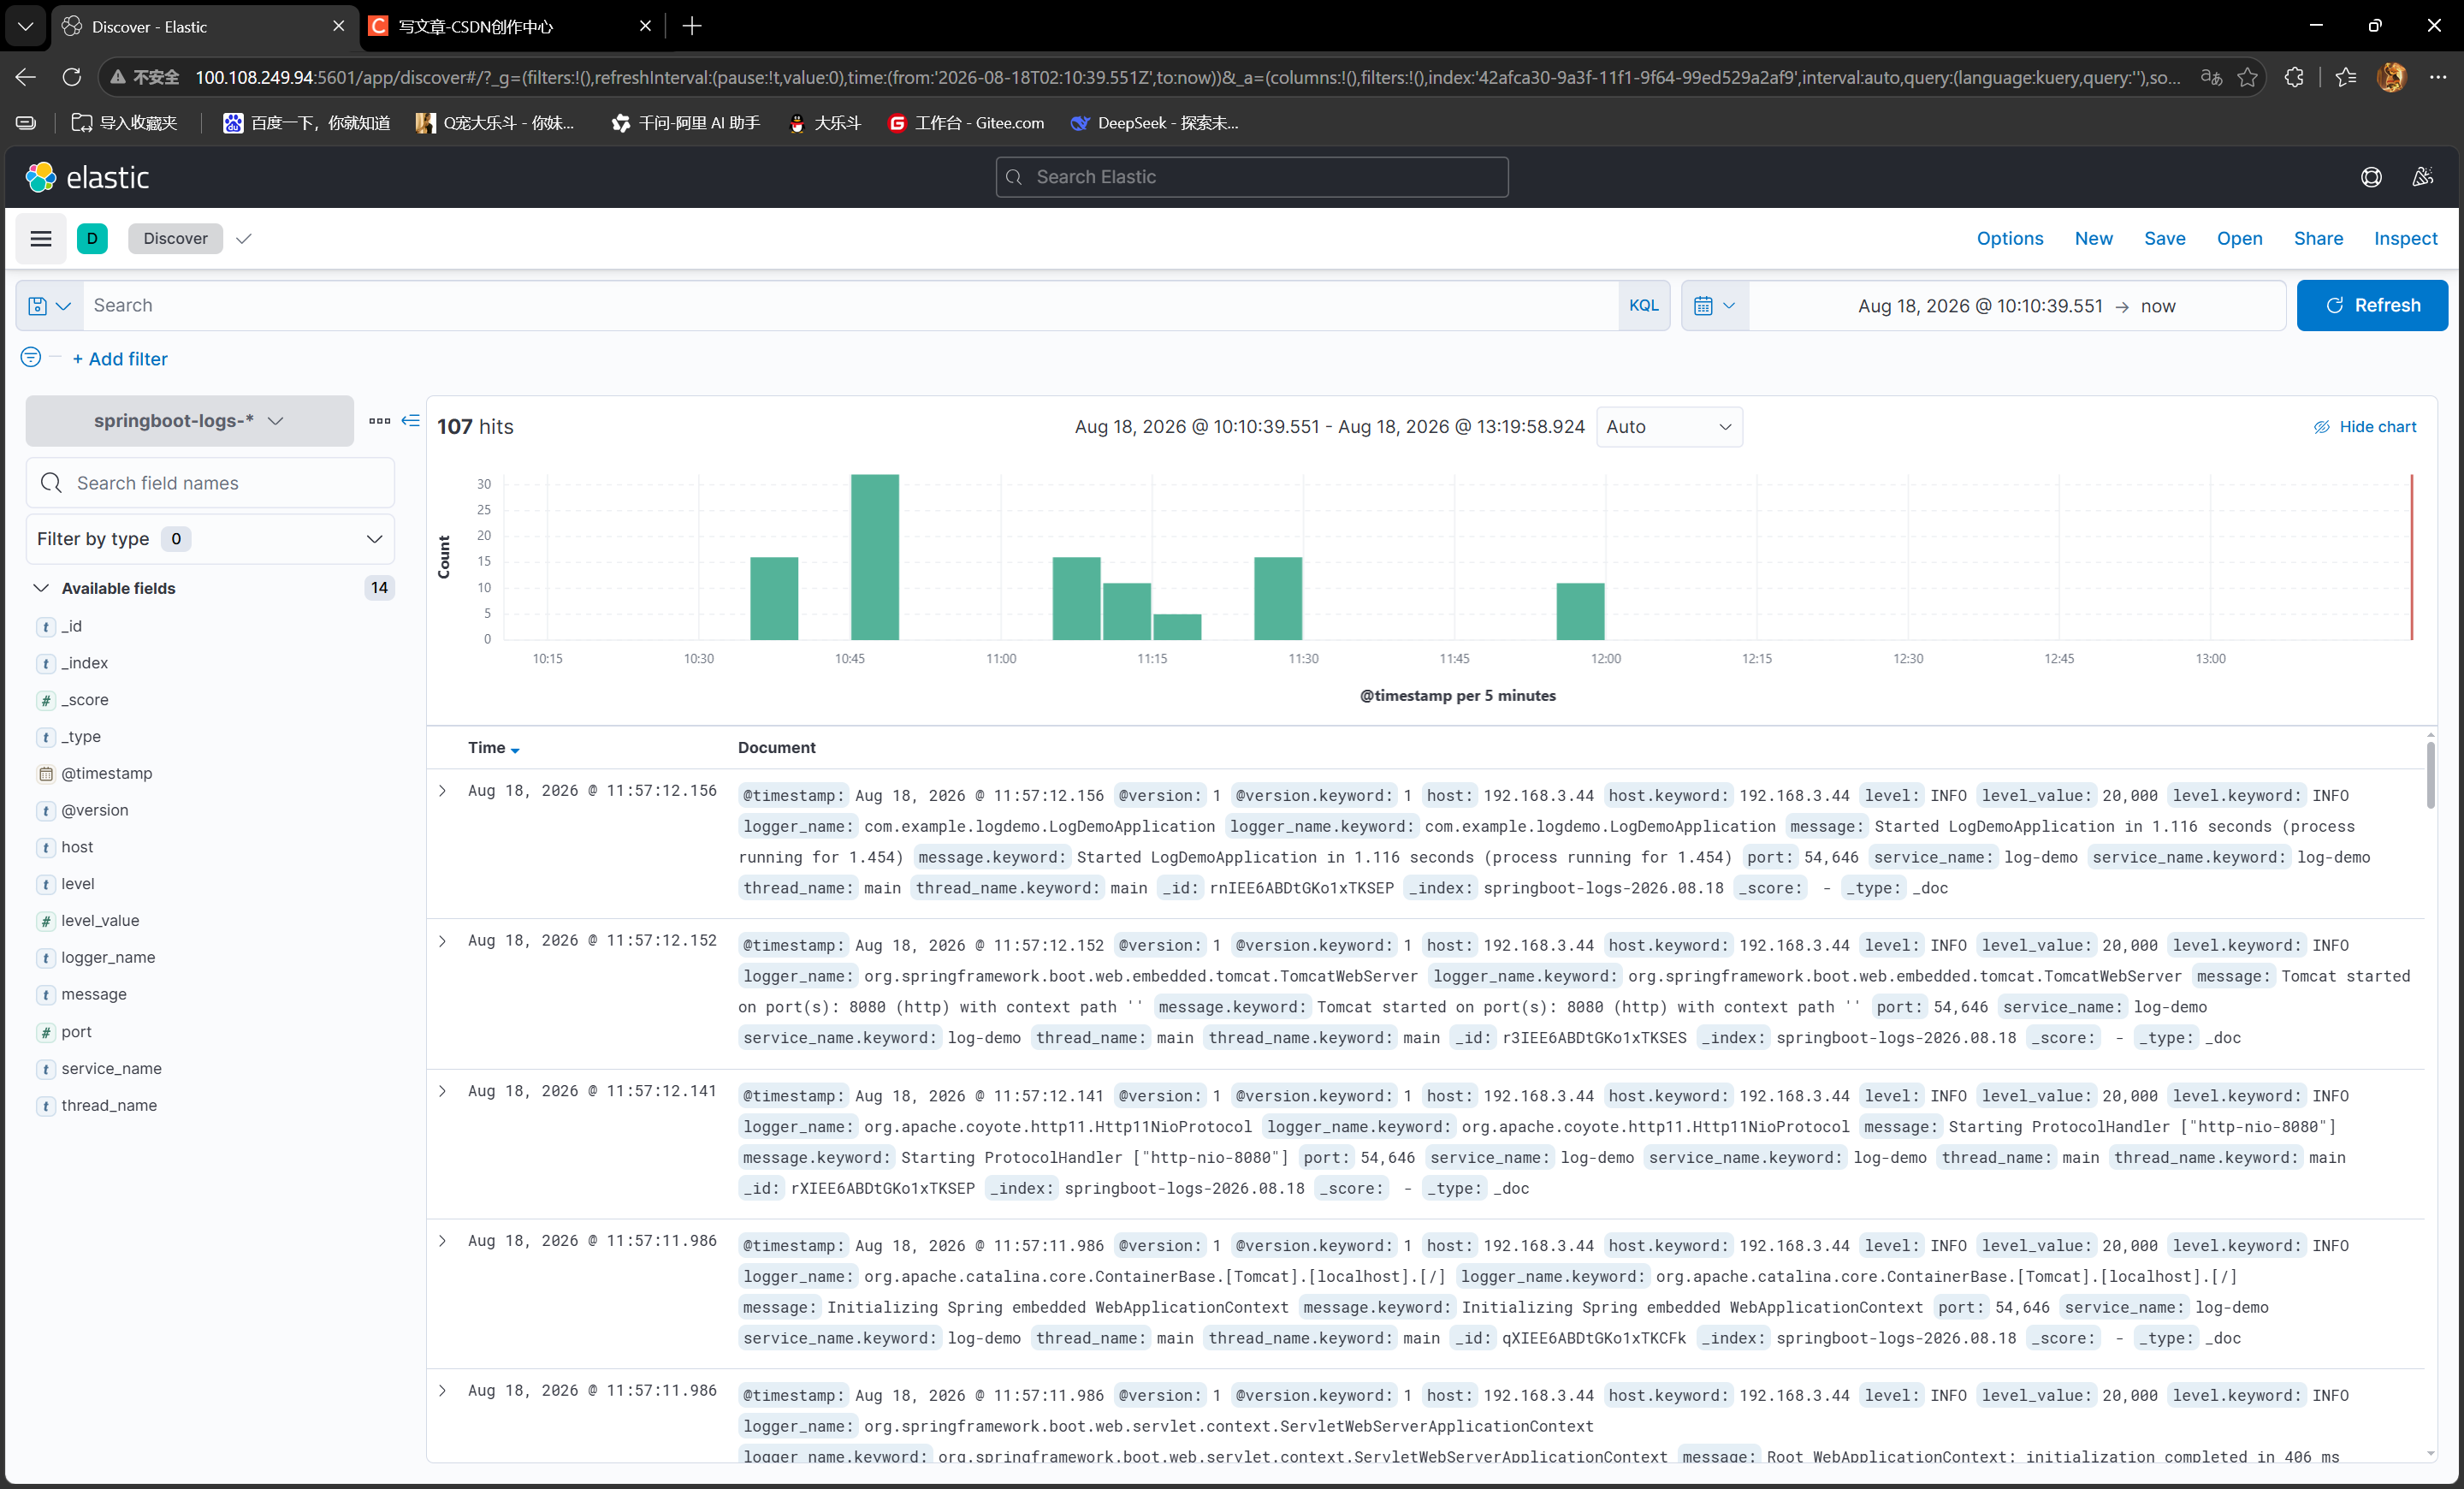Expand the first 11:57:11.986 document row
This screenshot has width=2464, height=1489.
[443, 1241]
